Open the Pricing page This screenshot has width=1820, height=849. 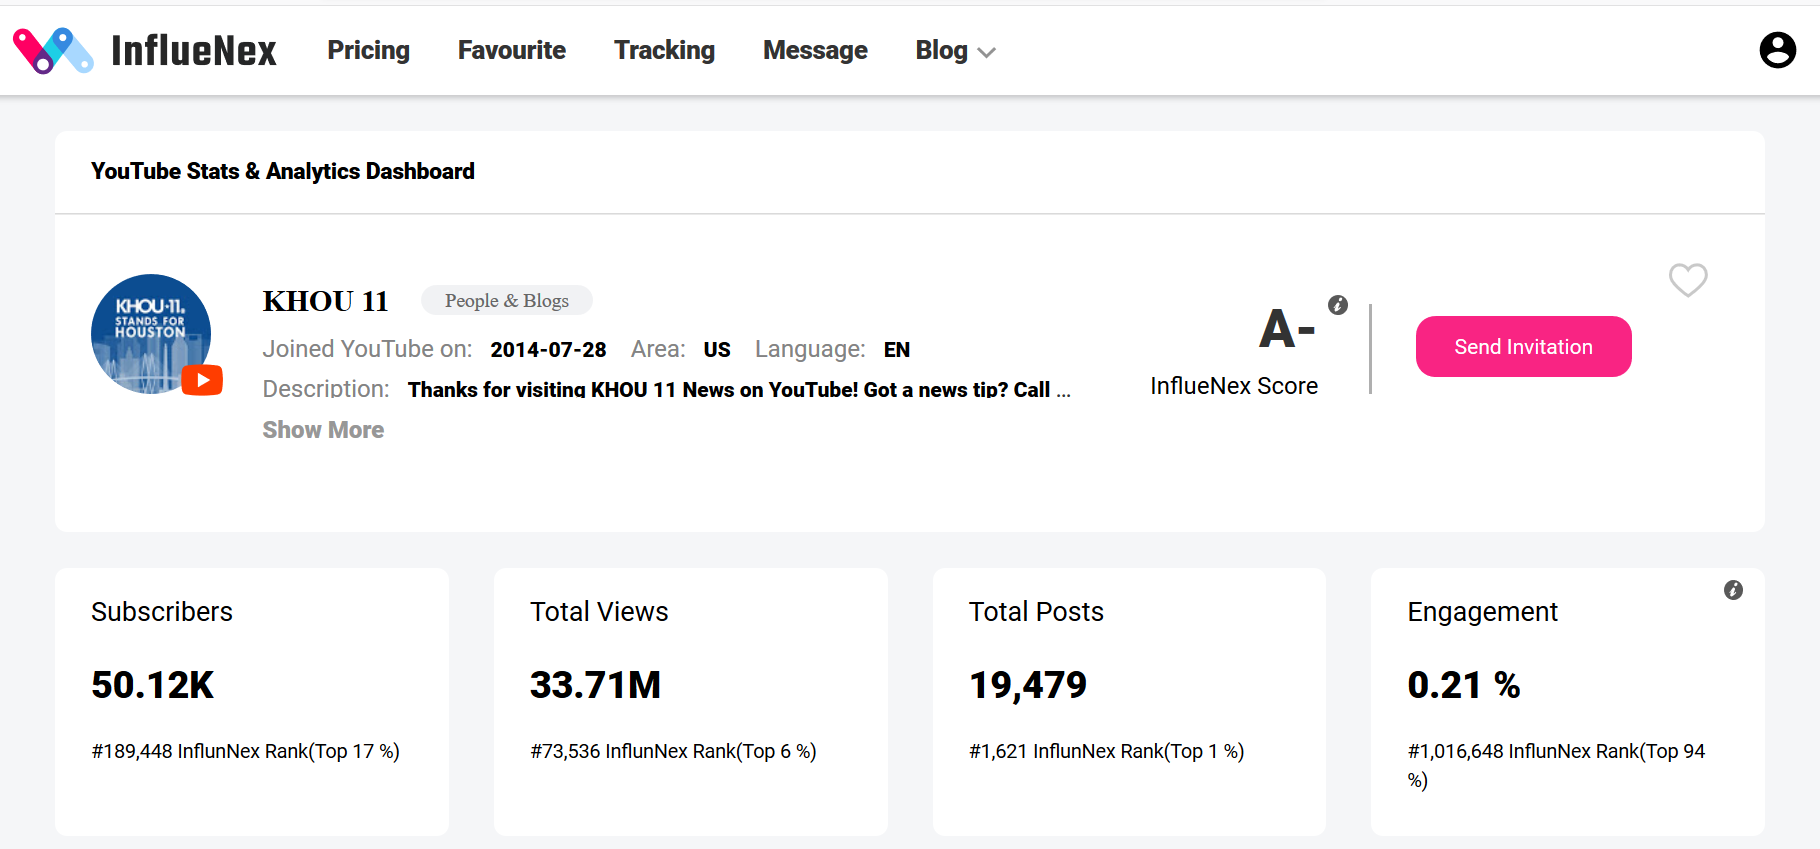click(368, 50)
